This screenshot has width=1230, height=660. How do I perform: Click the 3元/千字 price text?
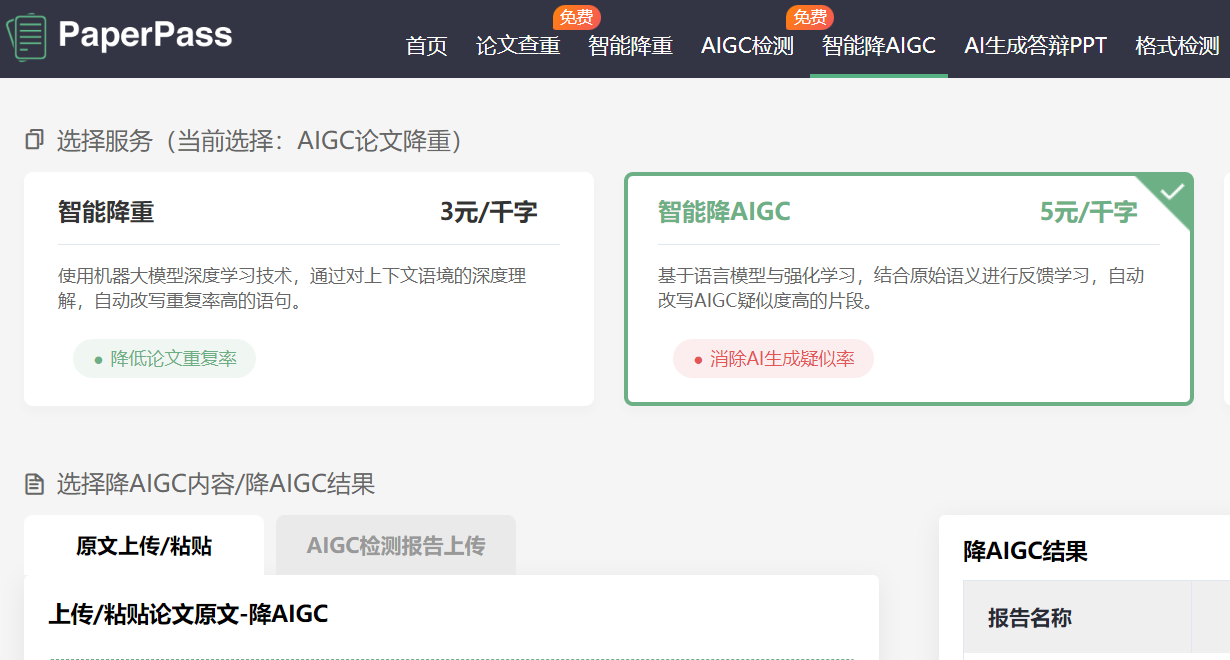pyautogui.click(x=489, y=212)
